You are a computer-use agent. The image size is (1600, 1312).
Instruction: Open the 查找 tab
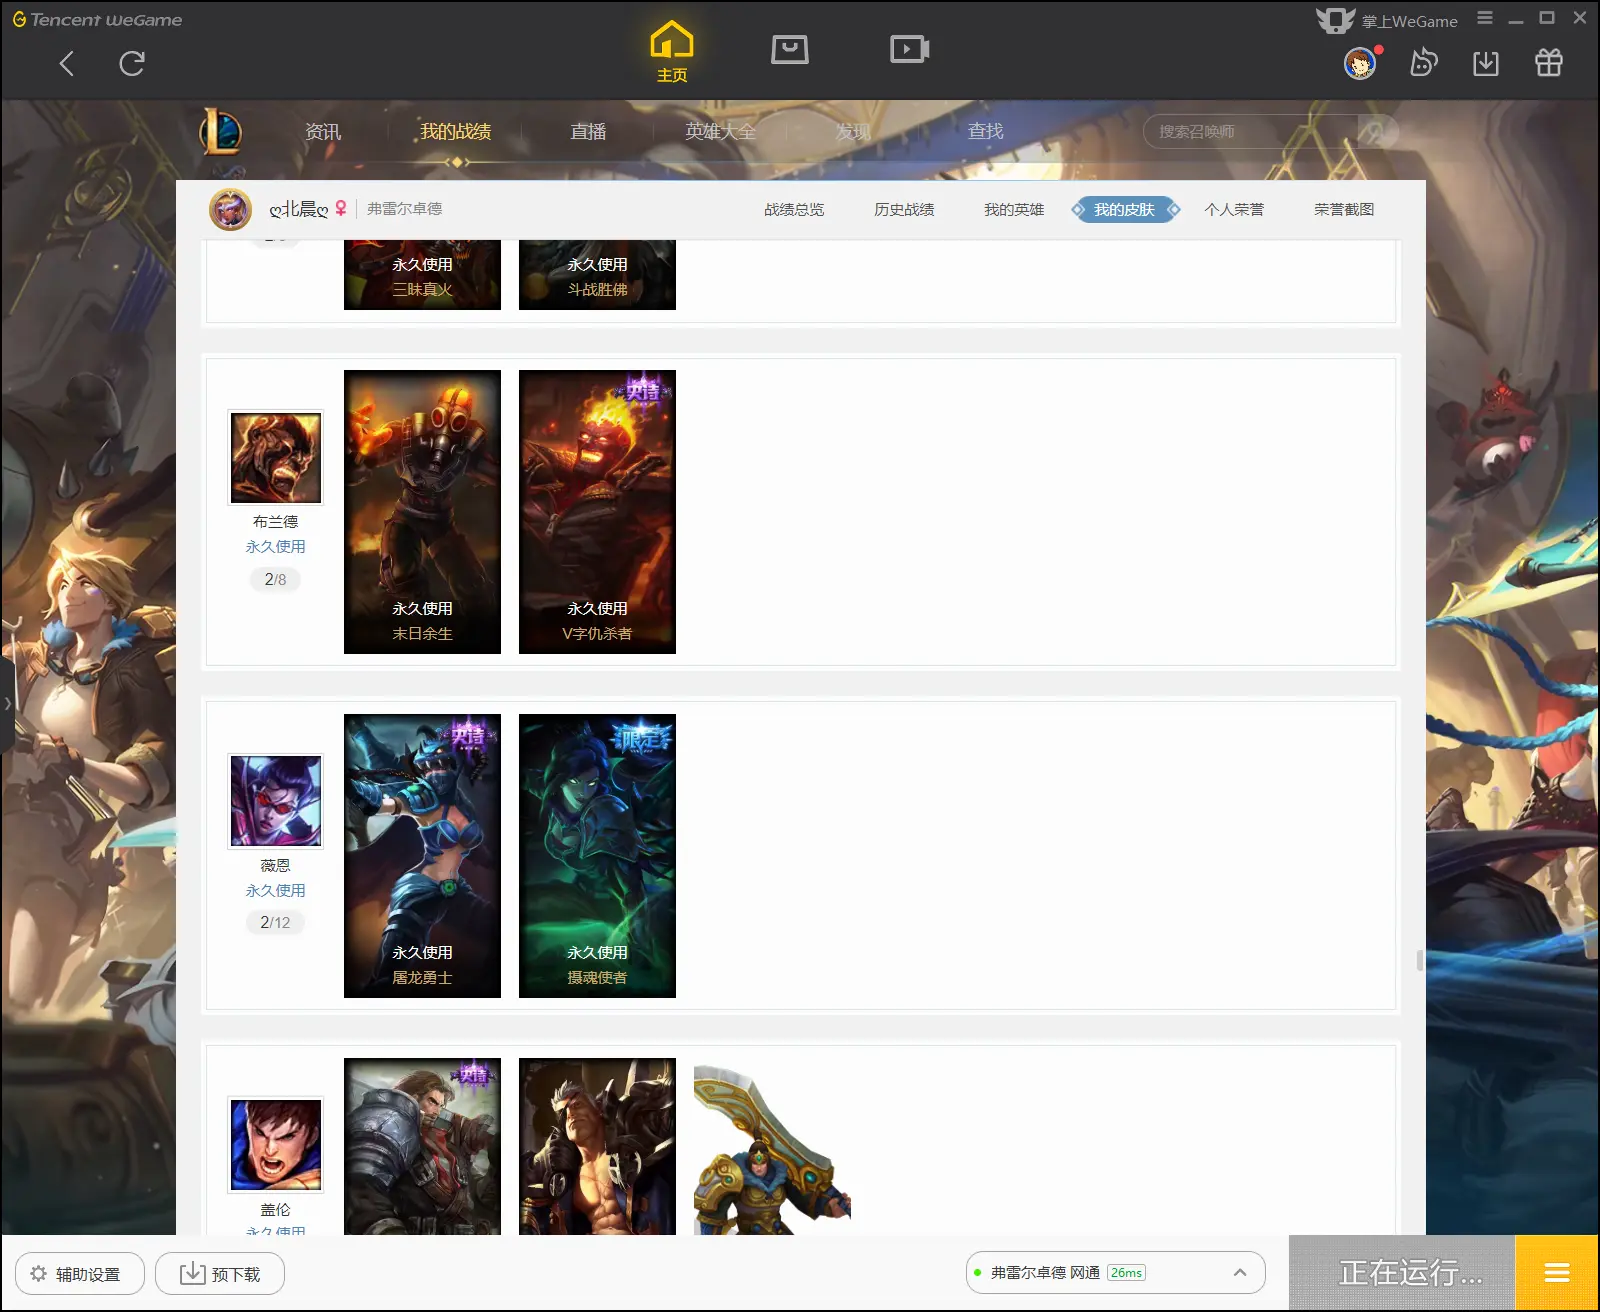point(985,131)
